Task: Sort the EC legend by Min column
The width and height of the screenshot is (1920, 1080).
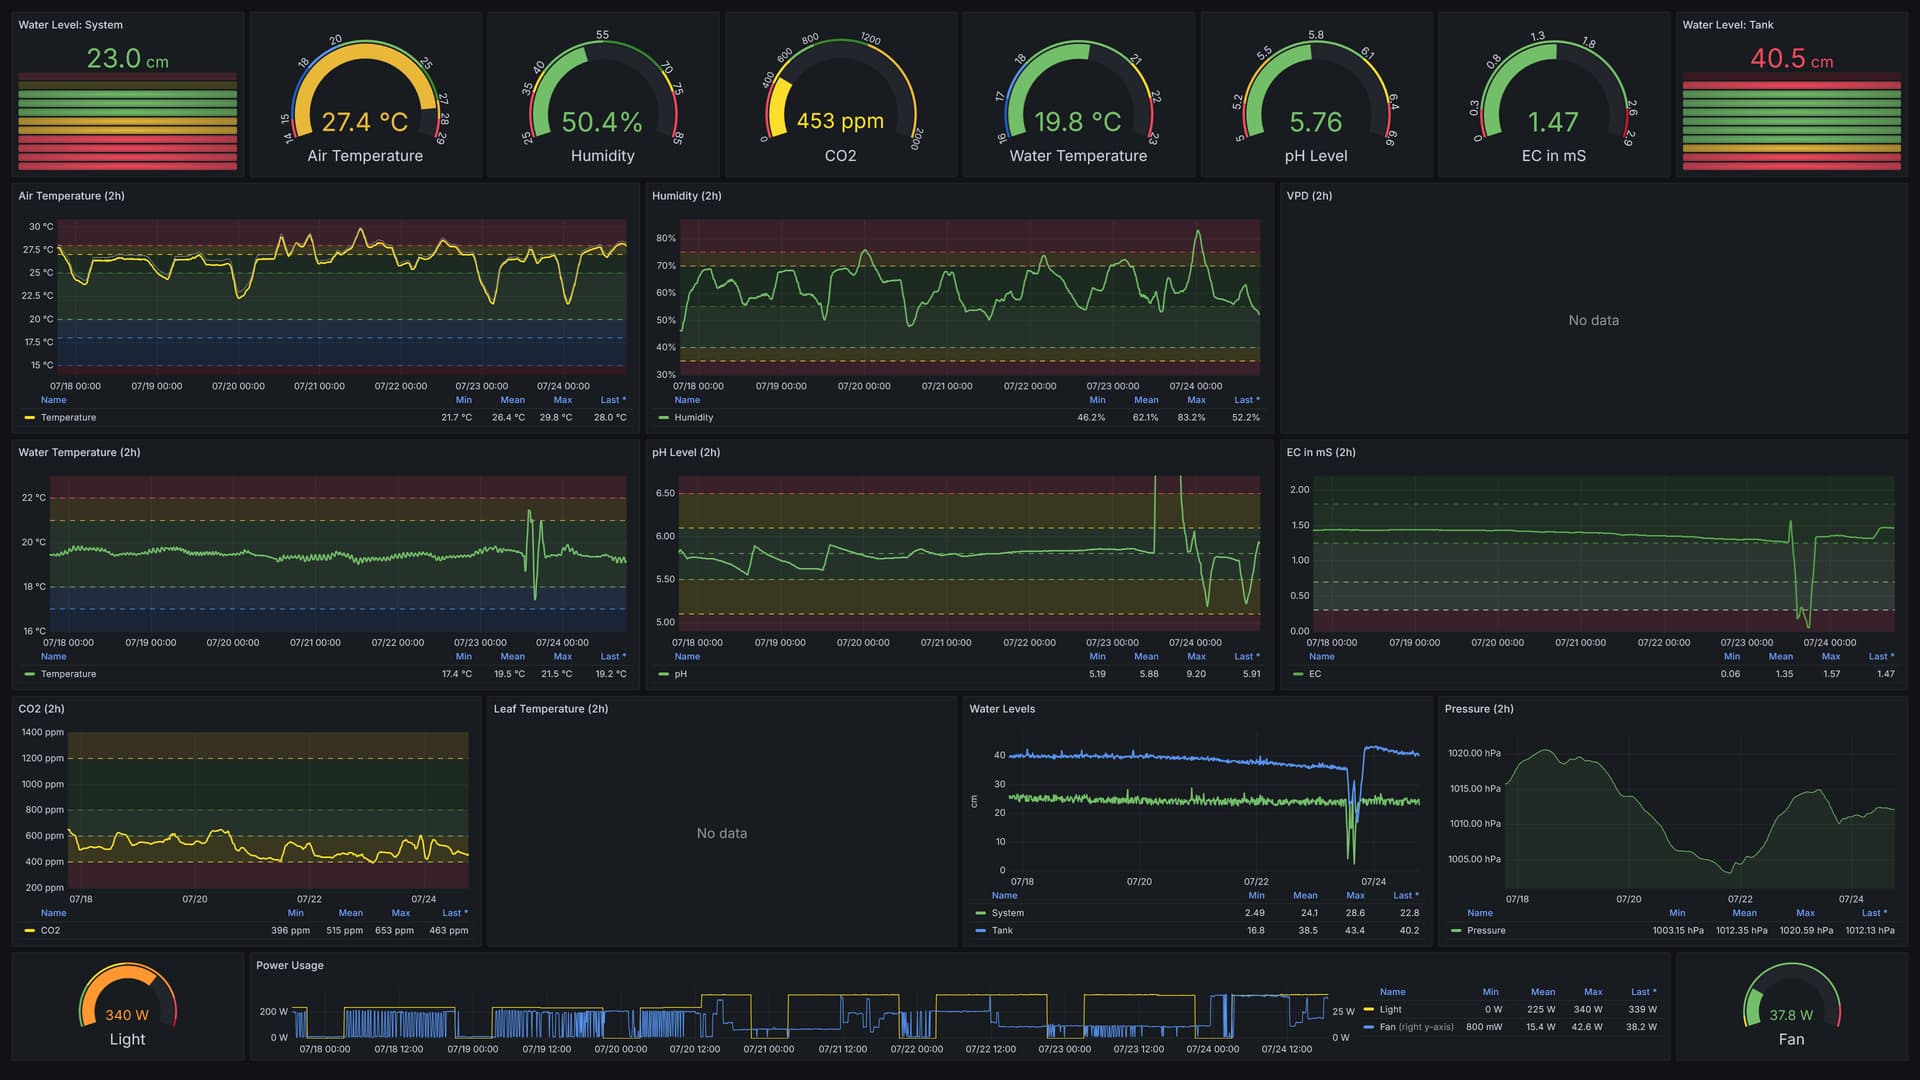Action: point(1731,657)
